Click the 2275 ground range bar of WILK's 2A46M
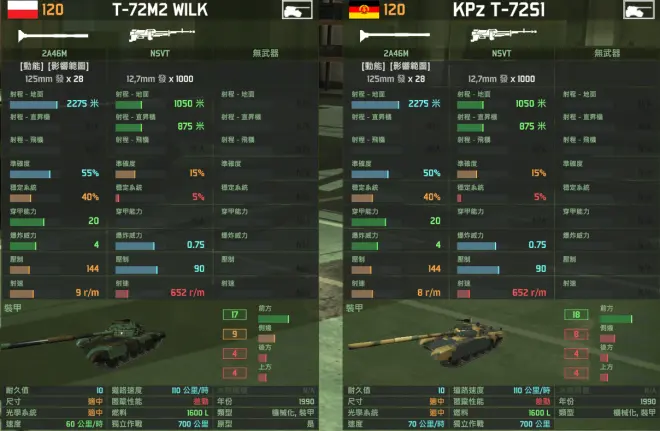 tap(34, 104)
